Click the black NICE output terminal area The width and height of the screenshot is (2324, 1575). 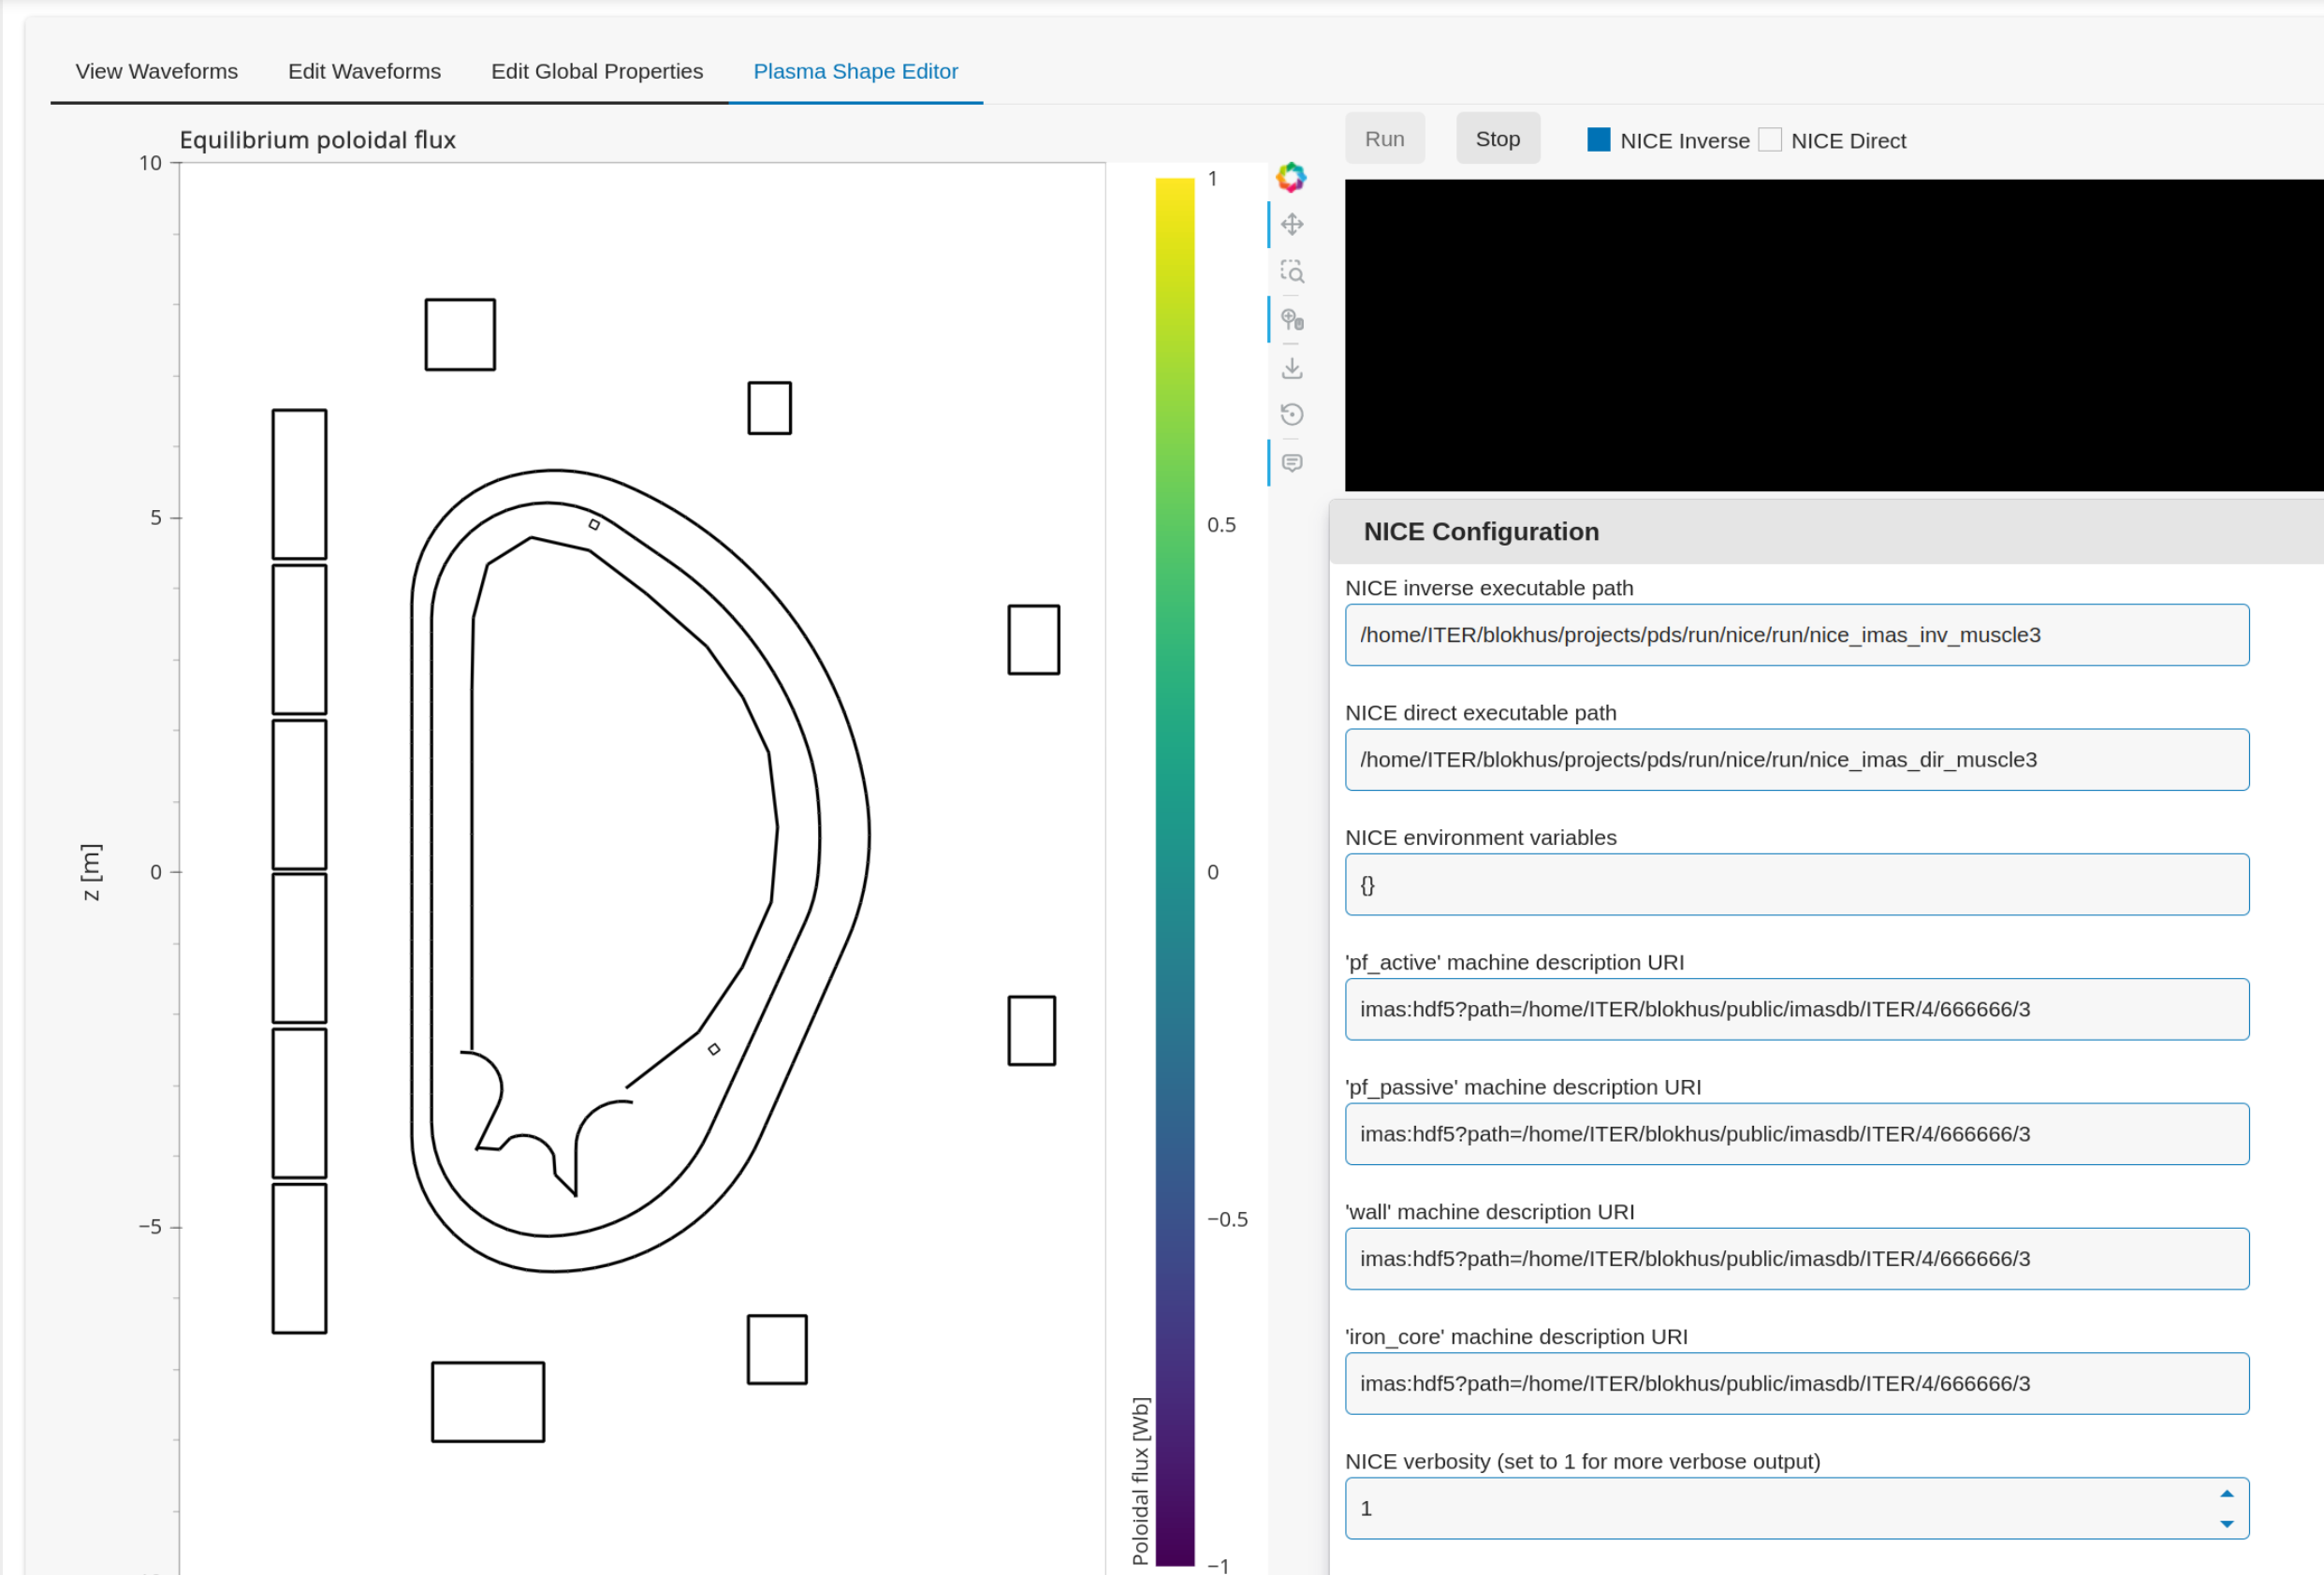[1834, 335]
